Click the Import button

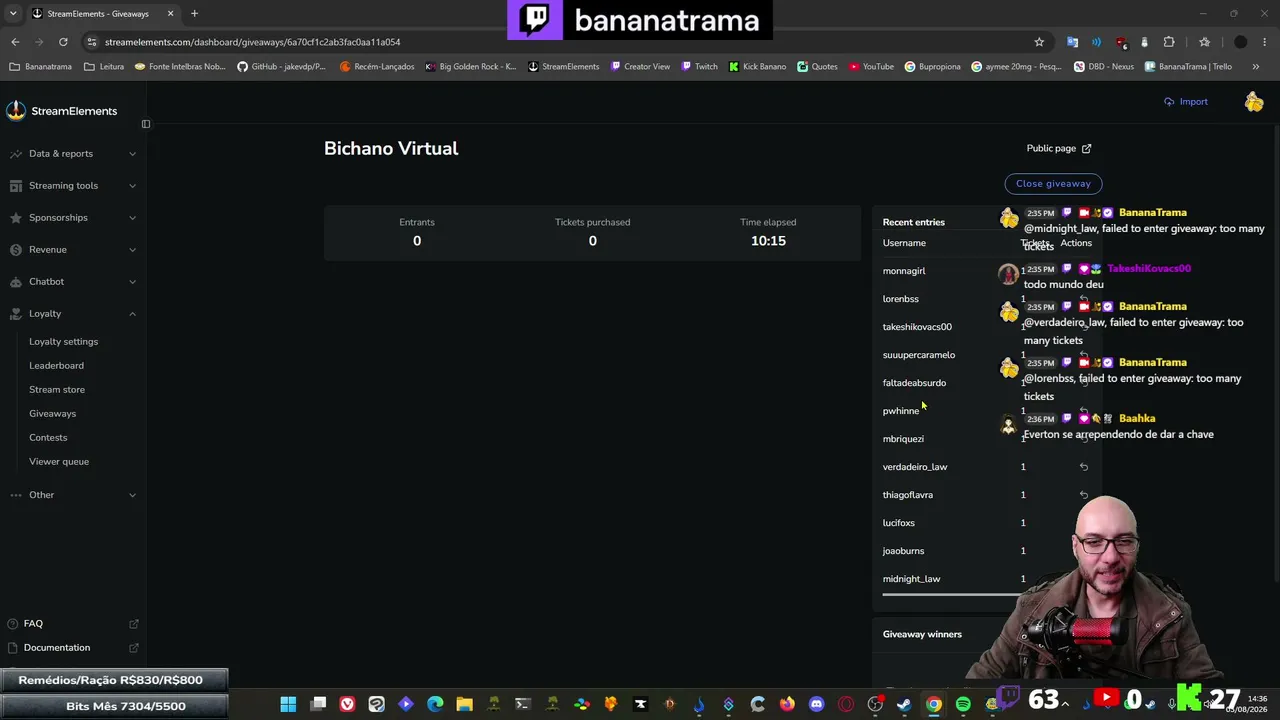coord(1186,102)
